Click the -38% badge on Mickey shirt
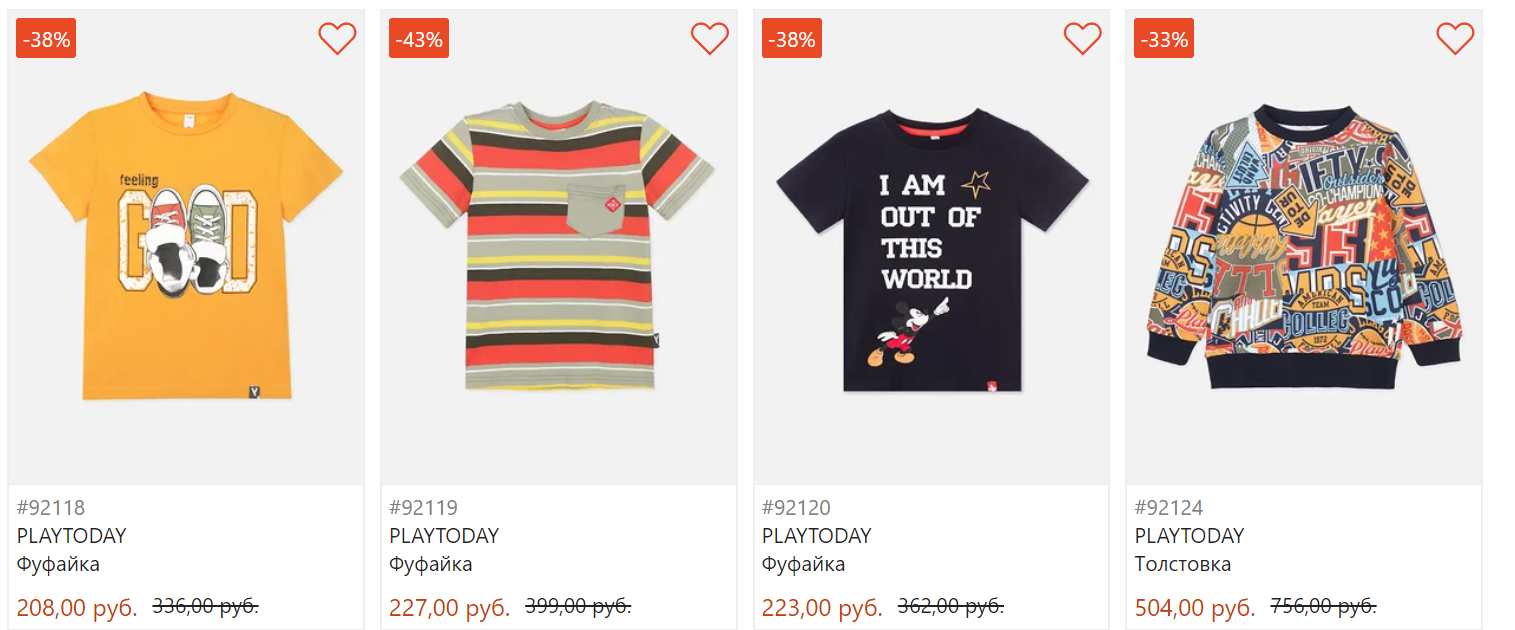The width and height of the screenshot is (1515, 630). [x=792, y=39]
